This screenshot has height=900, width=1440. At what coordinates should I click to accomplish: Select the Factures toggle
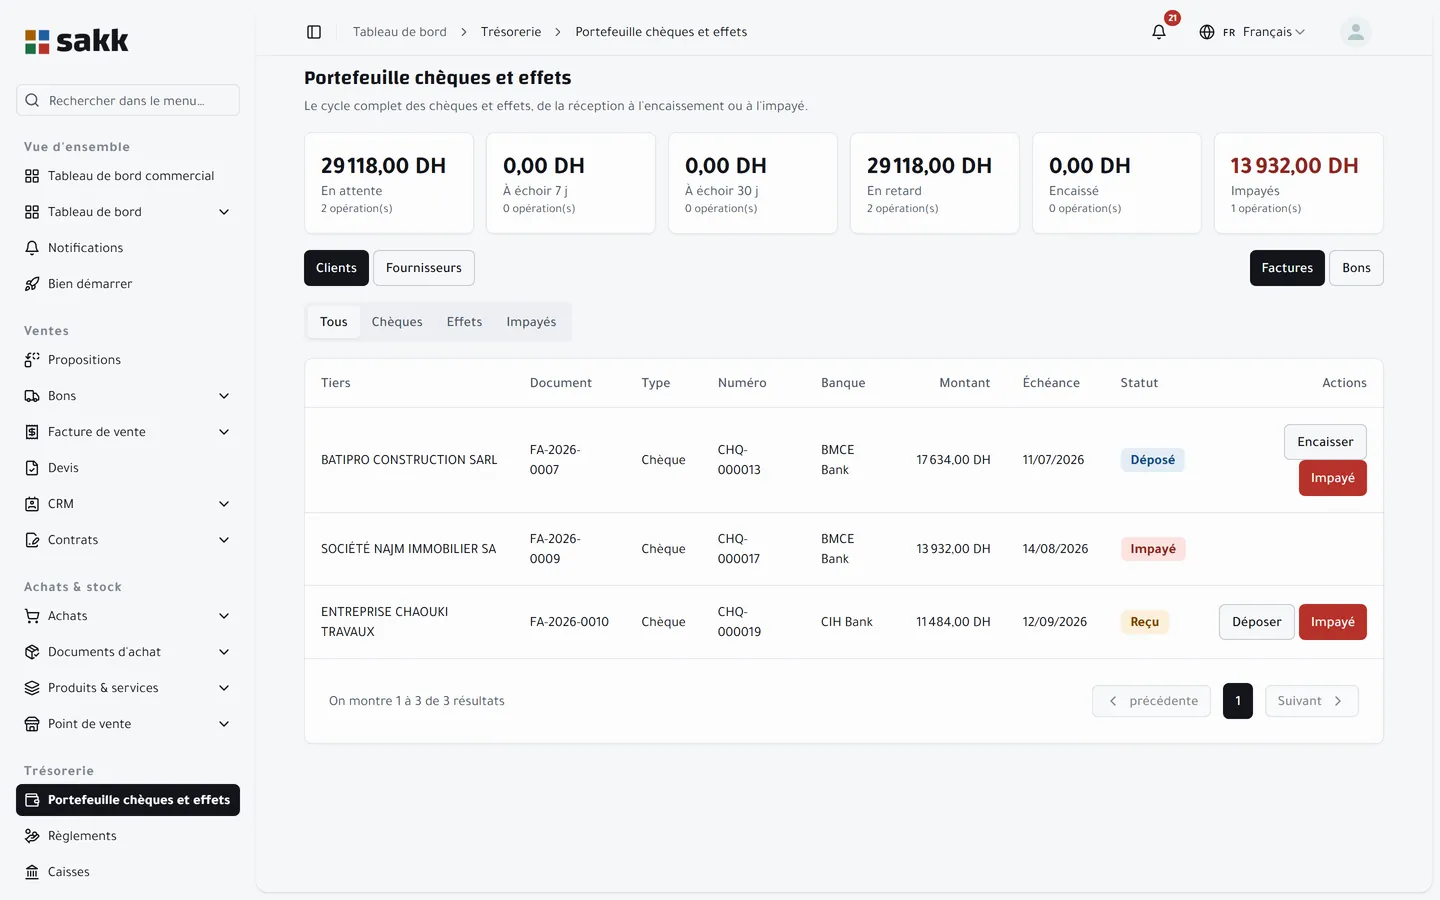coord(1287,268)
